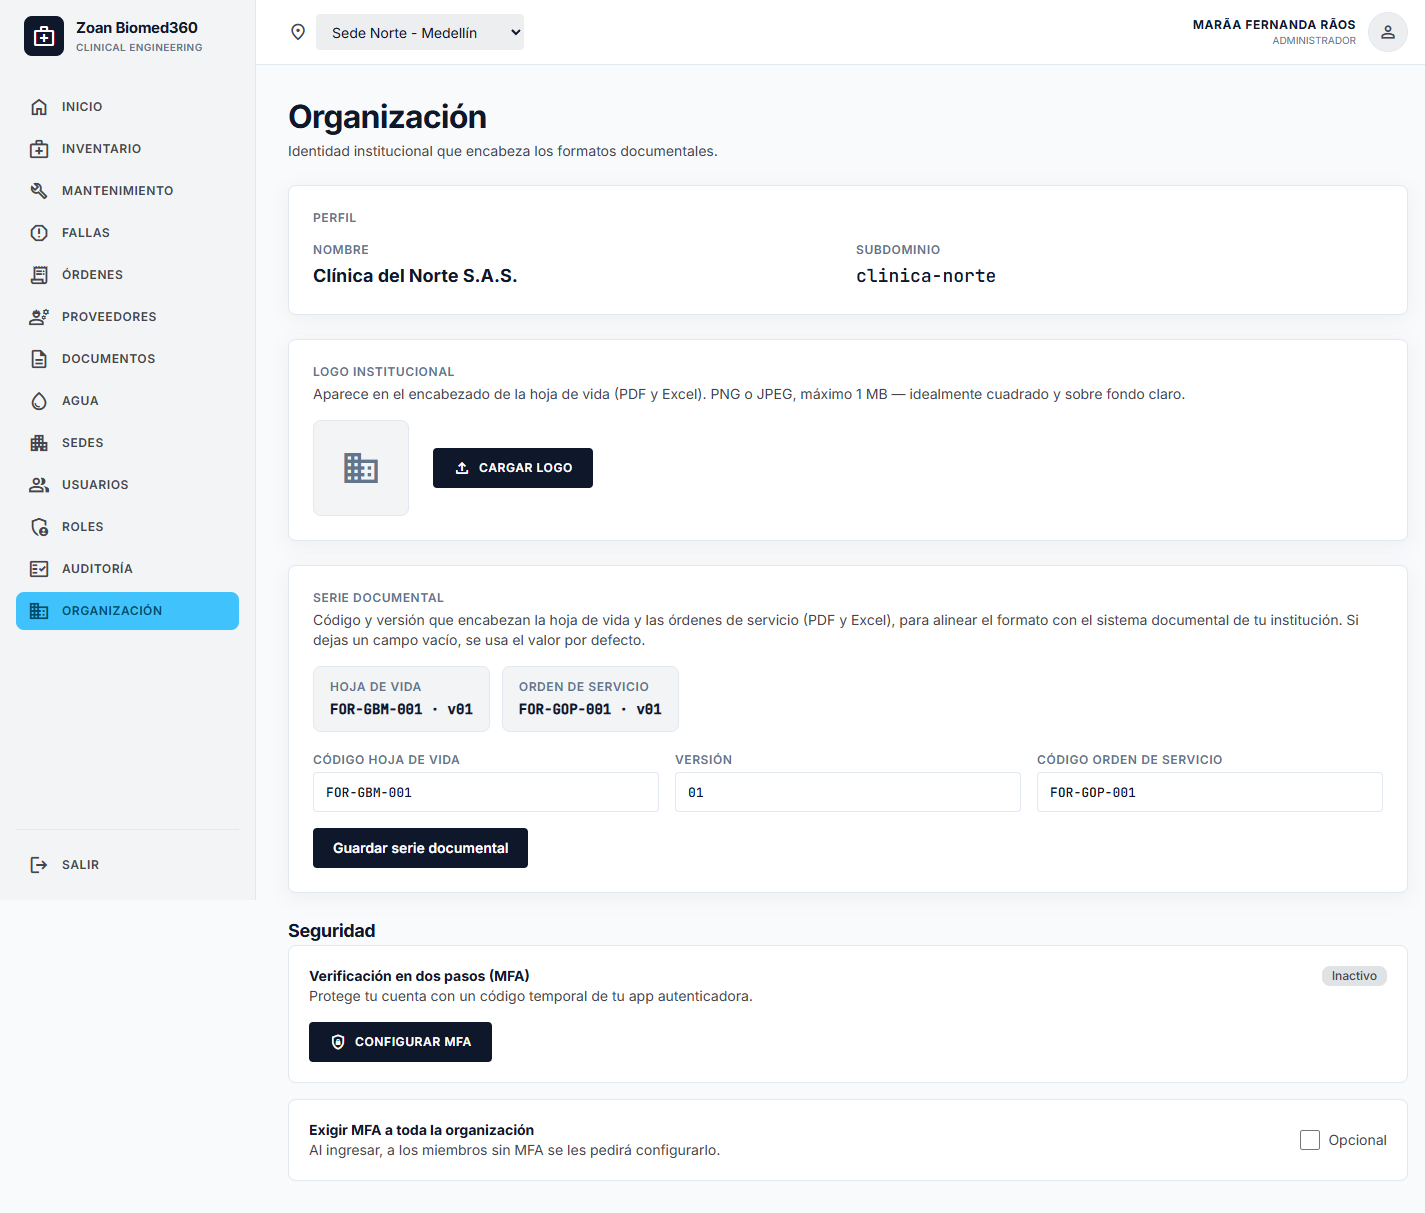Click the Inicio home icon
The height and width of the screenshot is (1213, 1425).
[39, 107]
